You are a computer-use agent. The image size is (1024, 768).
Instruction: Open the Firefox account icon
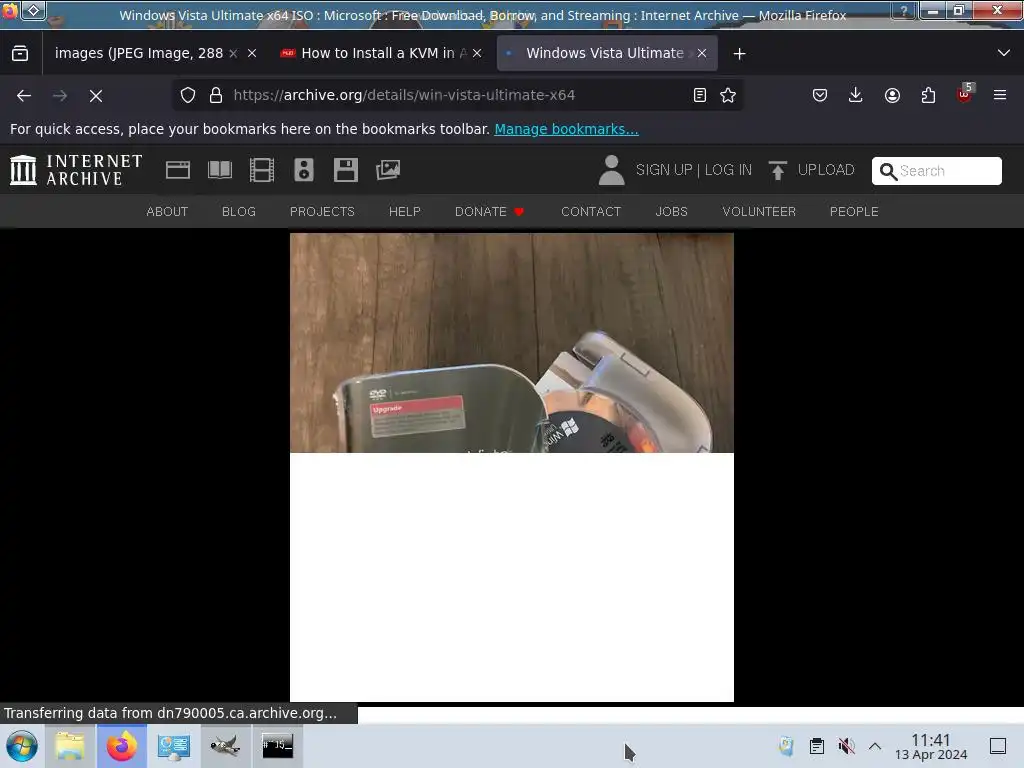tap(892, 95)
